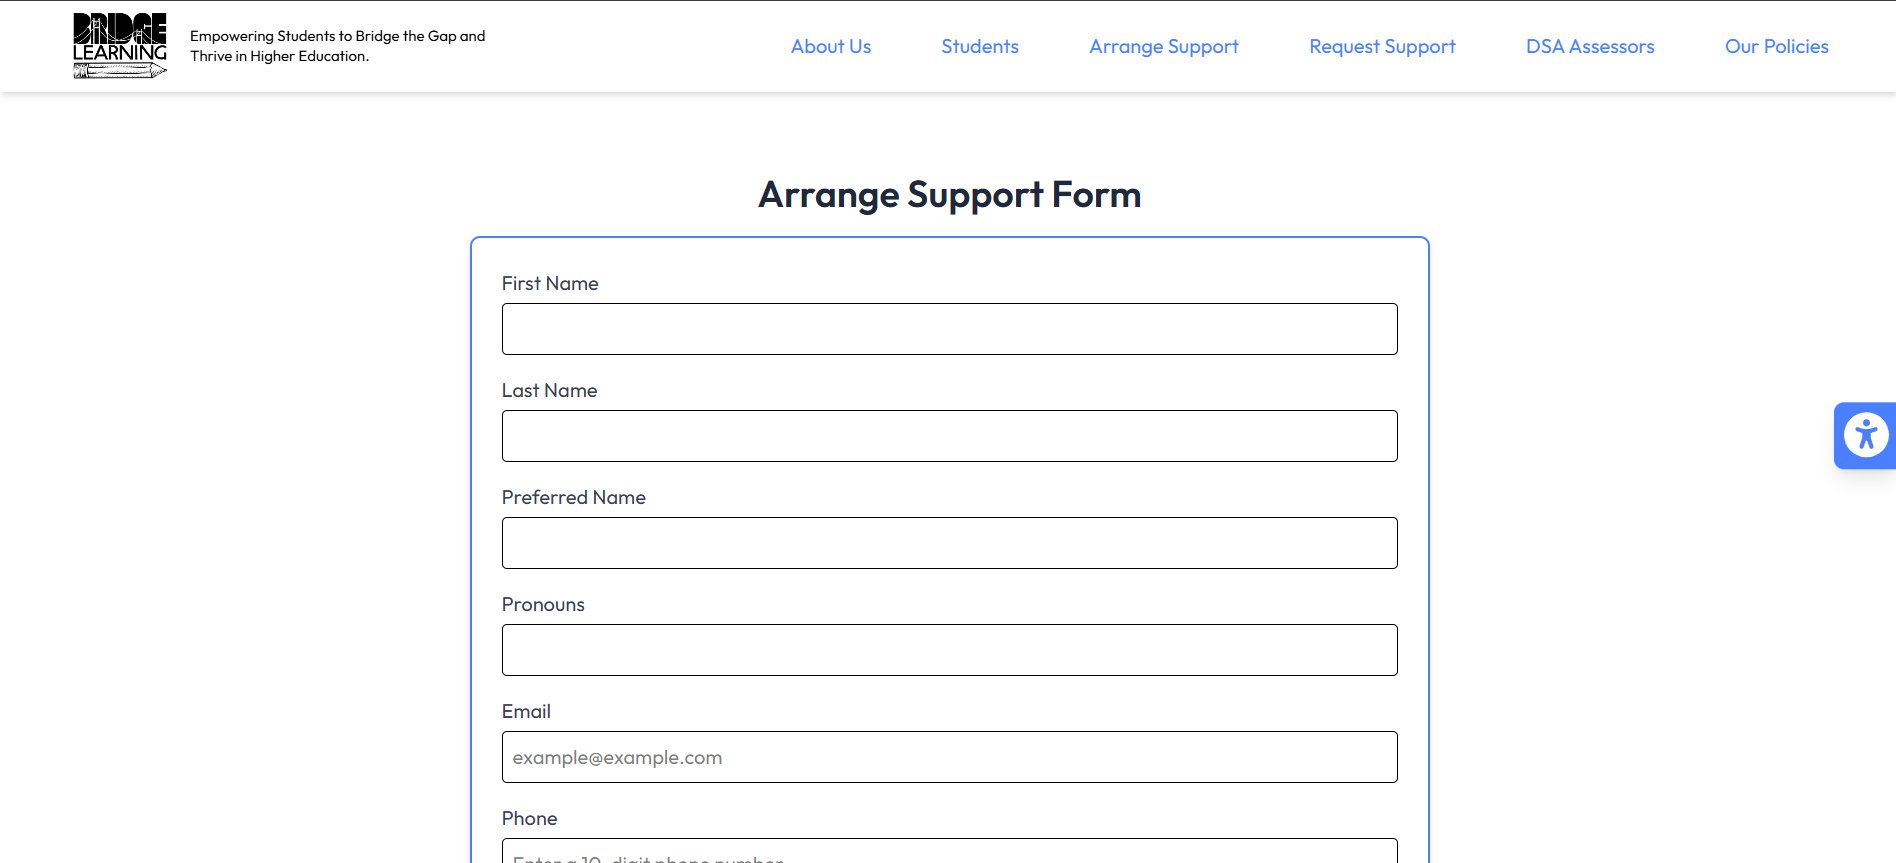Open the accessibility widget icon

pos(1865,435)
